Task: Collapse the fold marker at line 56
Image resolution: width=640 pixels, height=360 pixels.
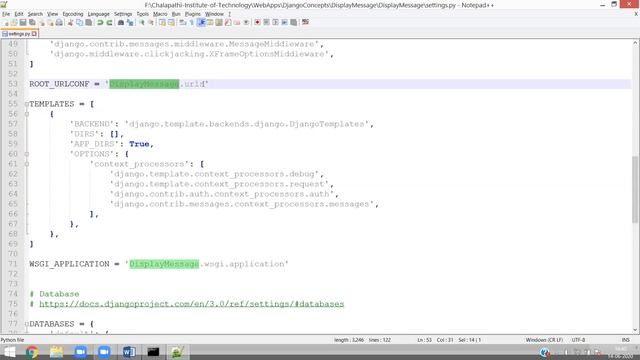Action: click(27, 114)
